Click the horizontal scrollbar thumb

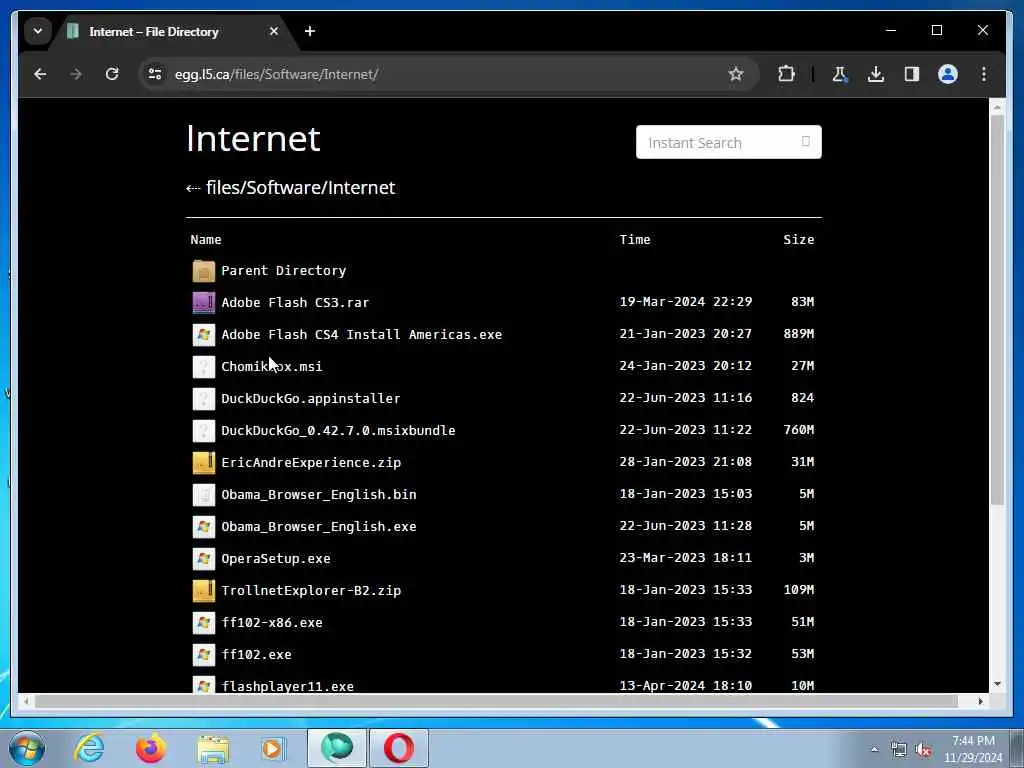496,701
